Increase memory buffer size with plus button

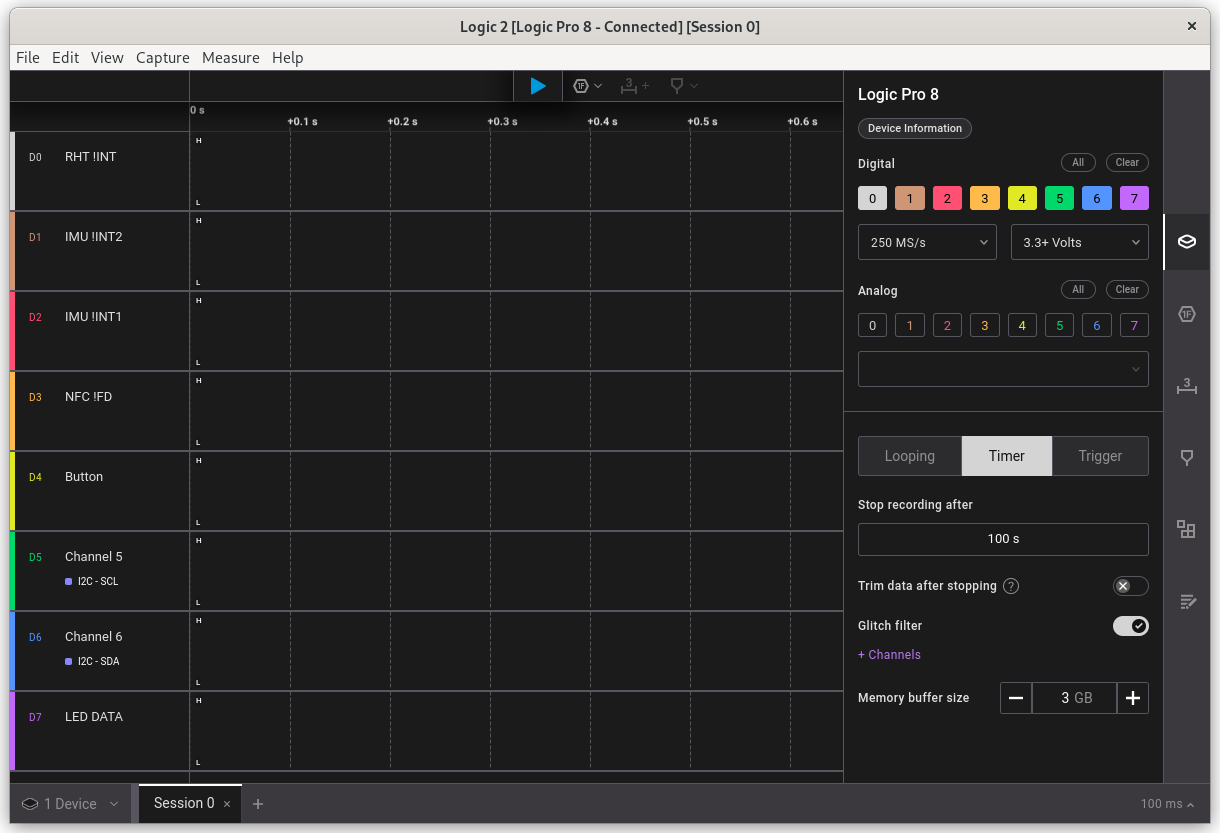click(x=1133, y=698)
